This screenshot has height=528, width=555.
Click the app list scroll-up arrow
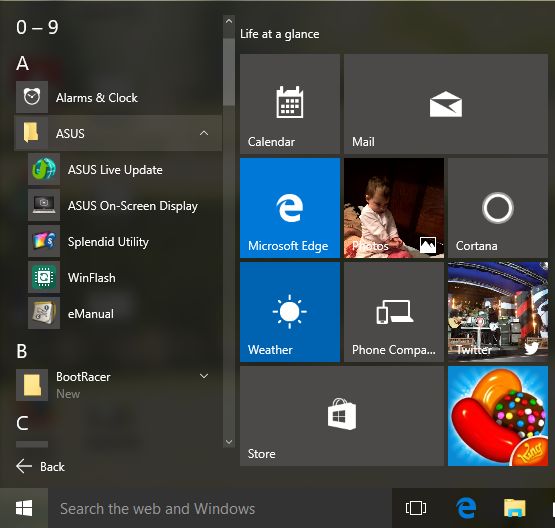tap(229, 21)
